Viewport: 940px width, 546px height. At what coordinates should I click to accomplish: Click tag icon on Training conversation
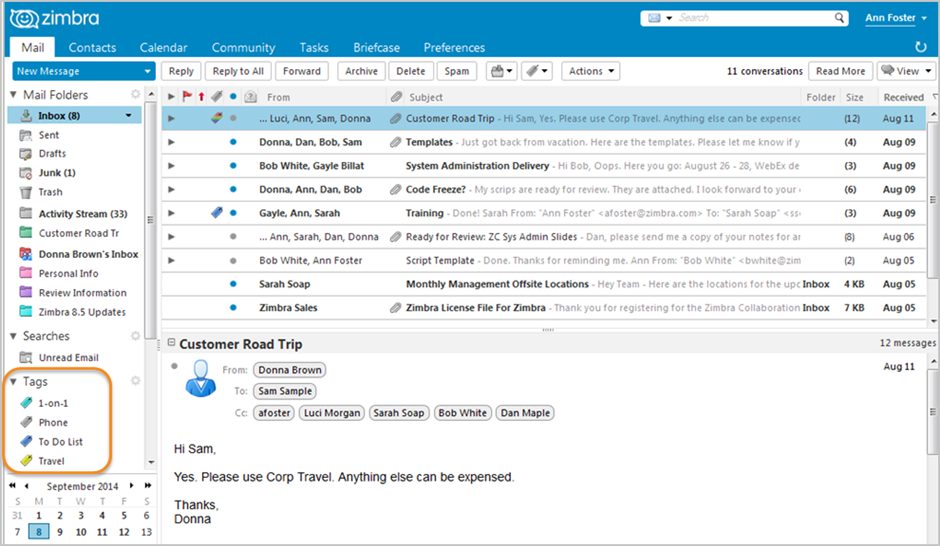[x=217, y=213]
